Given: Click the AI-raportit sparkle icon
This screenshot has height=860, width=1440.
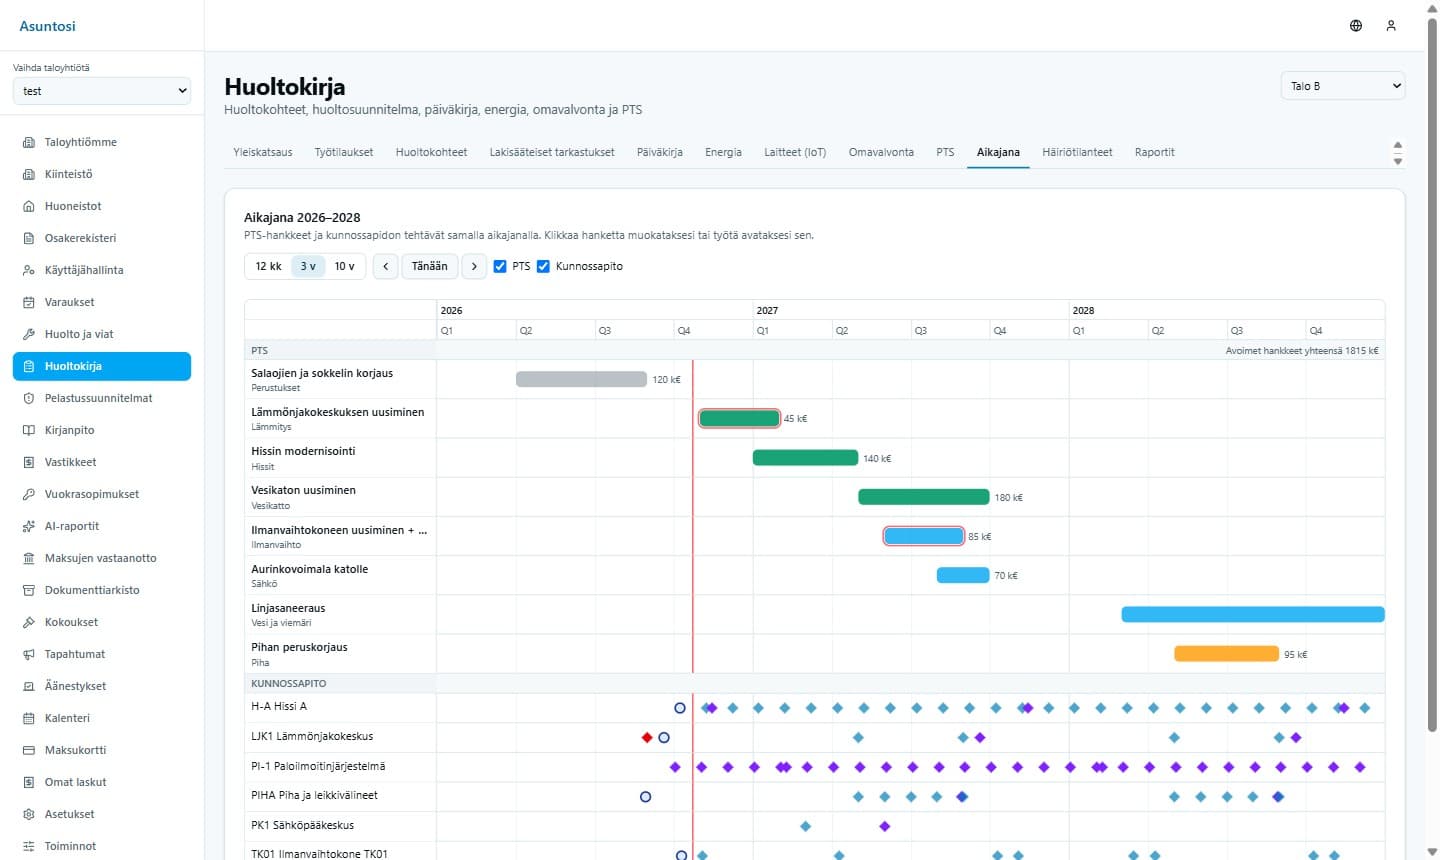Looking at the screenshot, I should click(29, 526).
